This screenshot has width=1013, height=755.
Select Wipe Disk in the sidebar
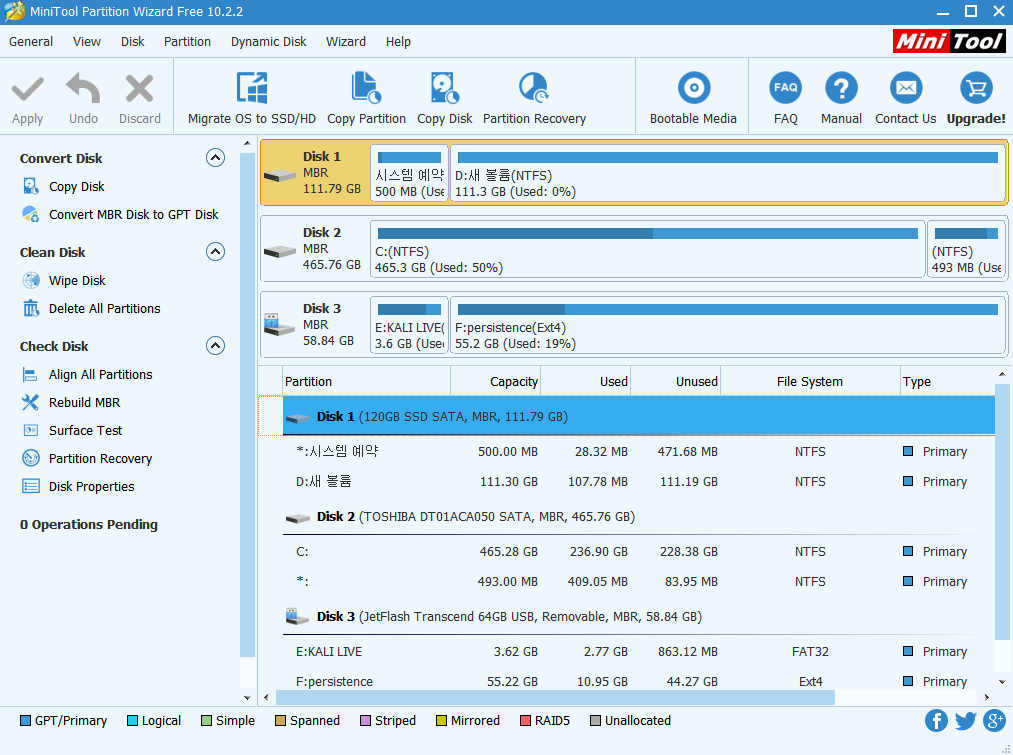click(77, 280)
